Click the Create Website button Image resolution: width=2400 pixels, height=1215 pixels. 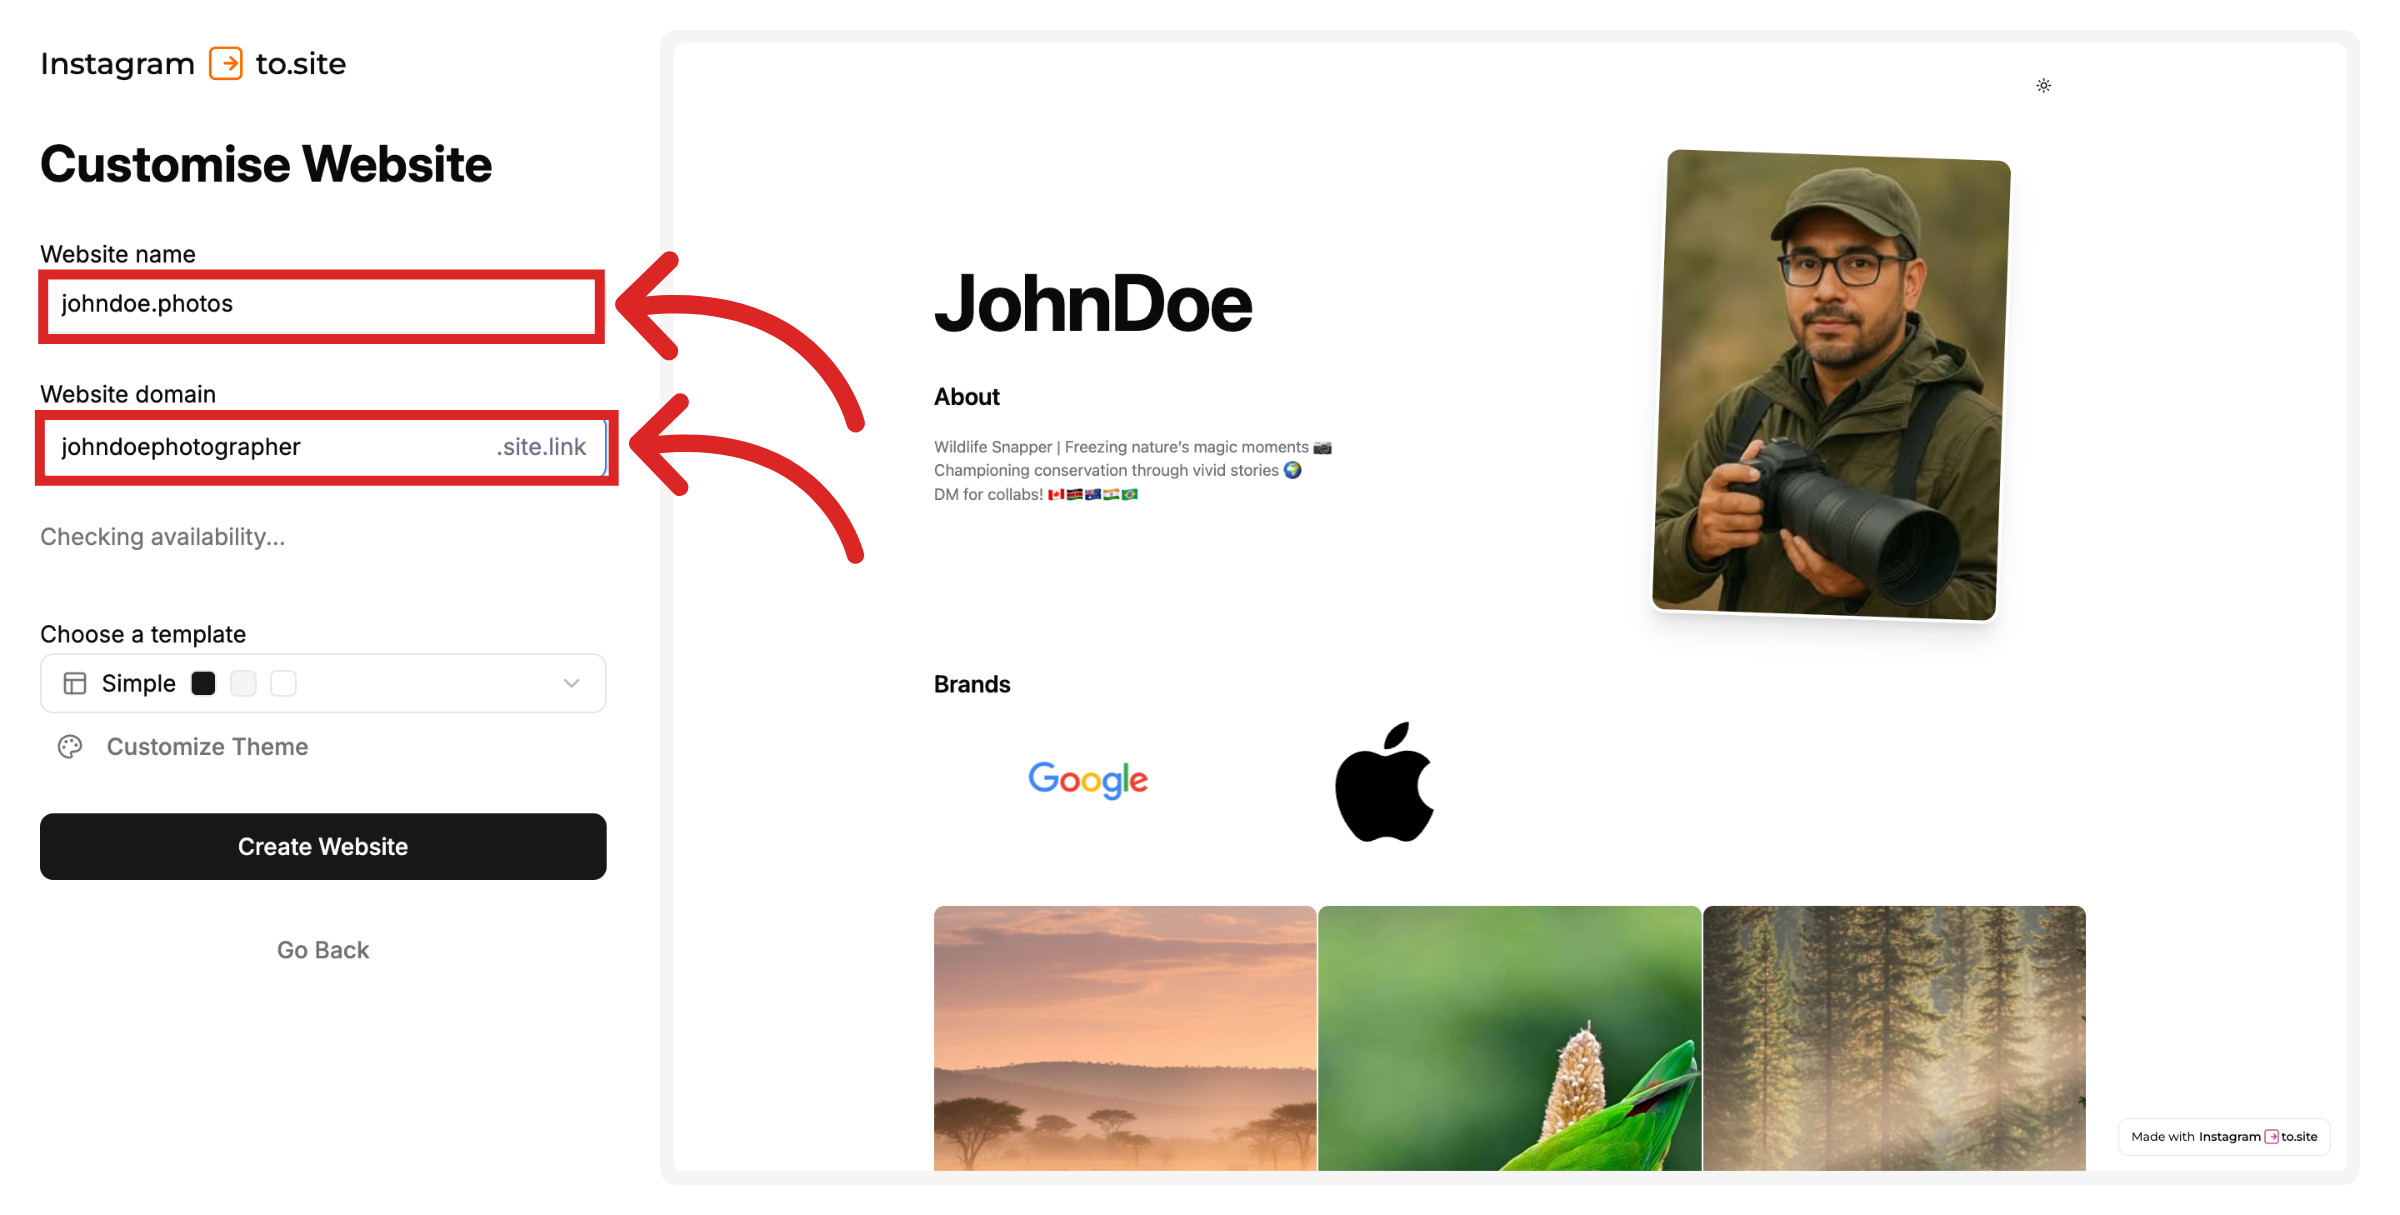[x=323, y=847]
